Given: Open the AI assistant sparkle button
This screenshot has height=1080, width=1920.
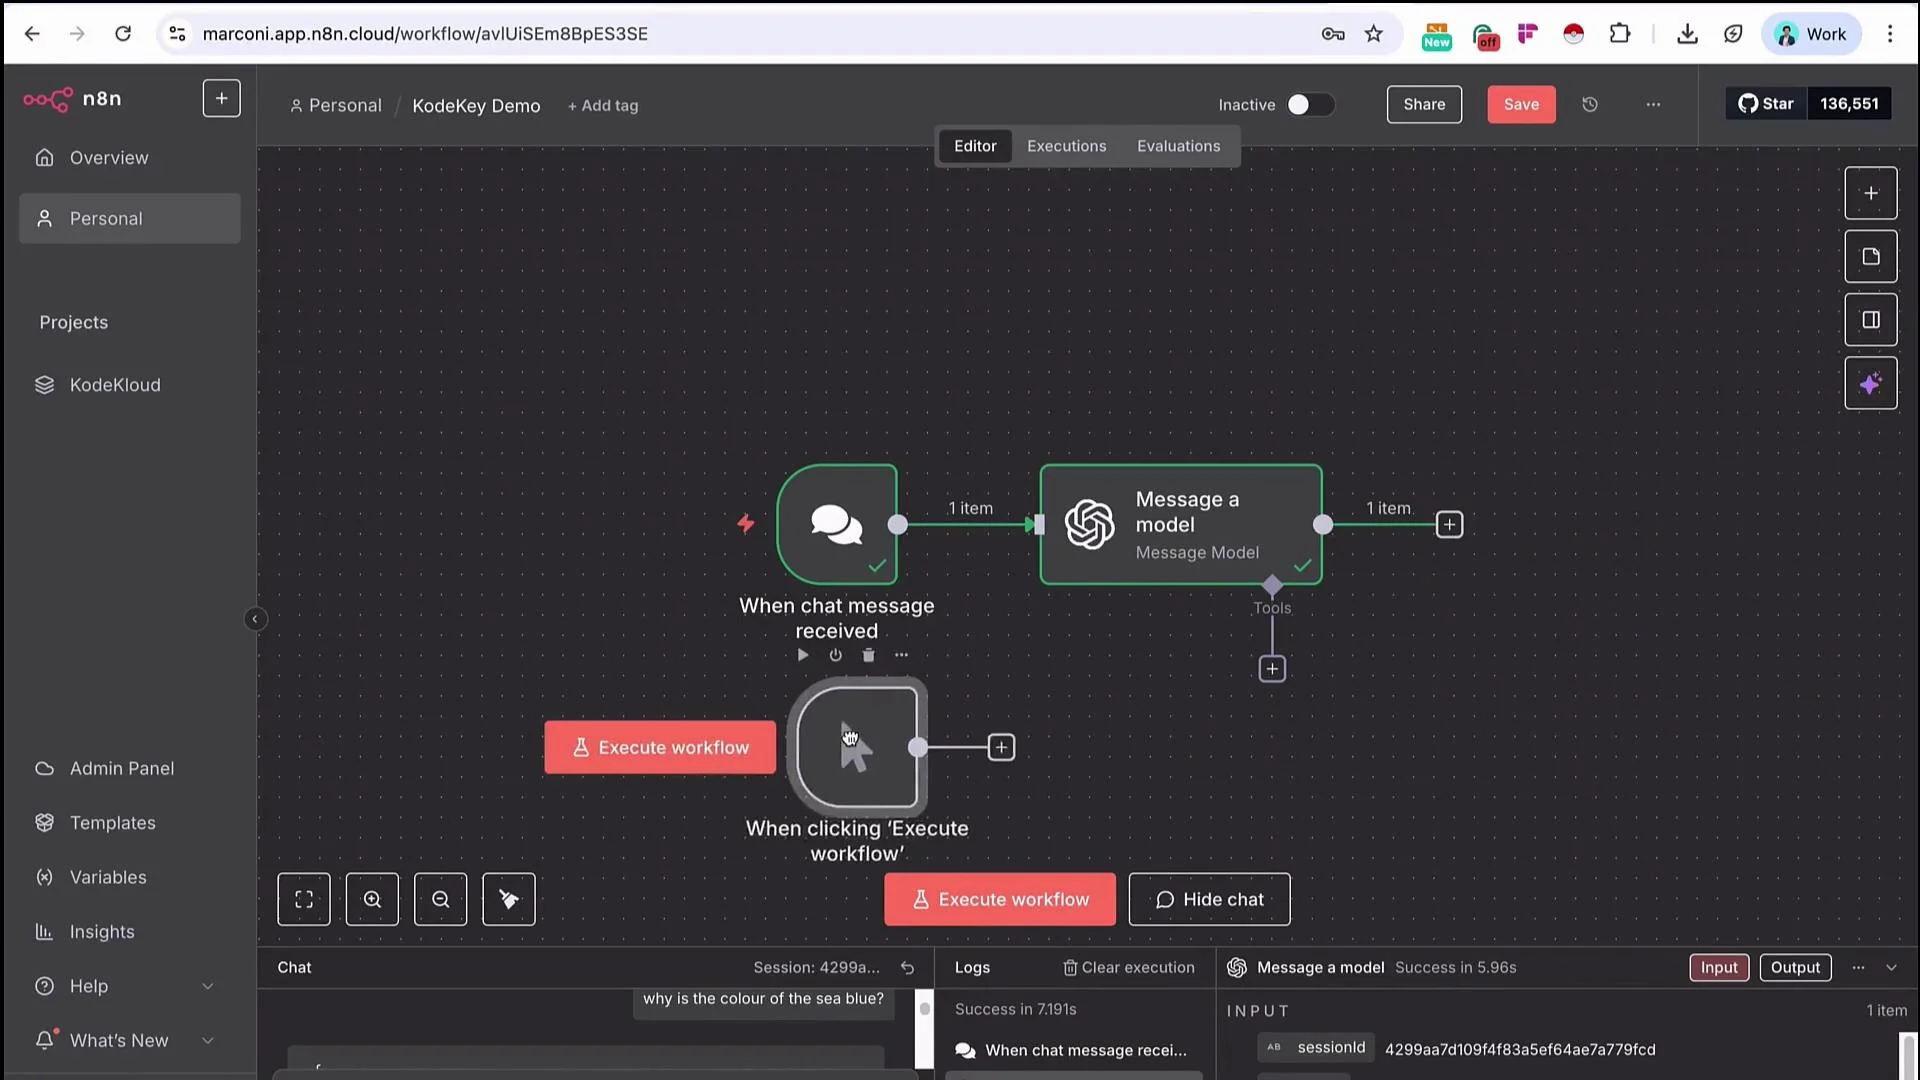Looking at the screenshot, I should coord(1870,384).
